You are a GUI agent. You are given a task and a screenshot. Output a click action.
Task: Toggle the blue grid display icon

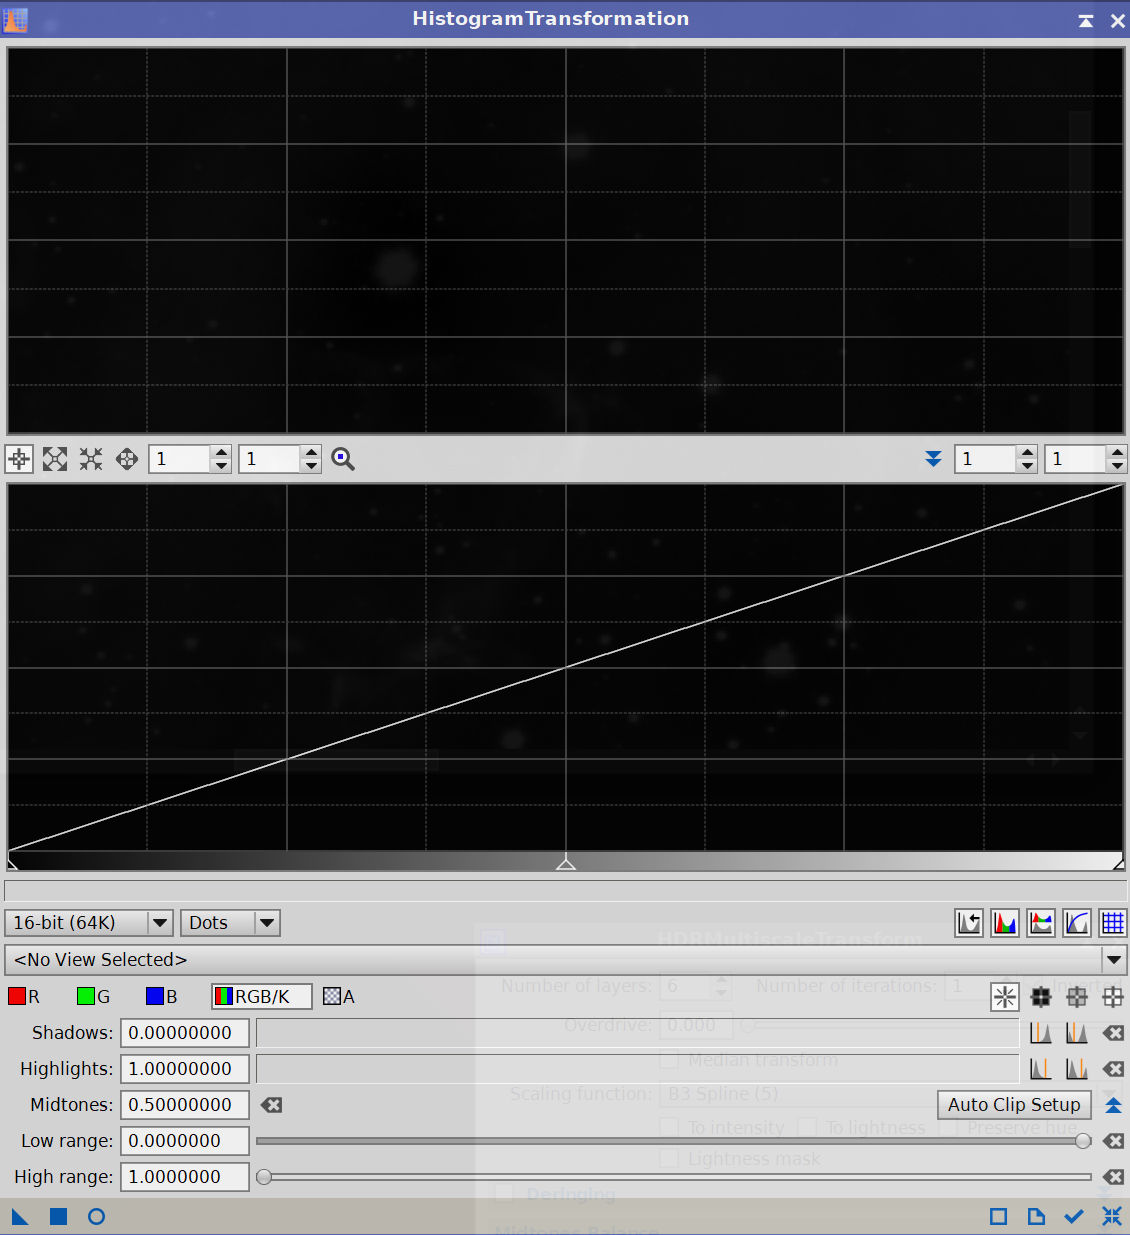click(x=1113, y=923)
